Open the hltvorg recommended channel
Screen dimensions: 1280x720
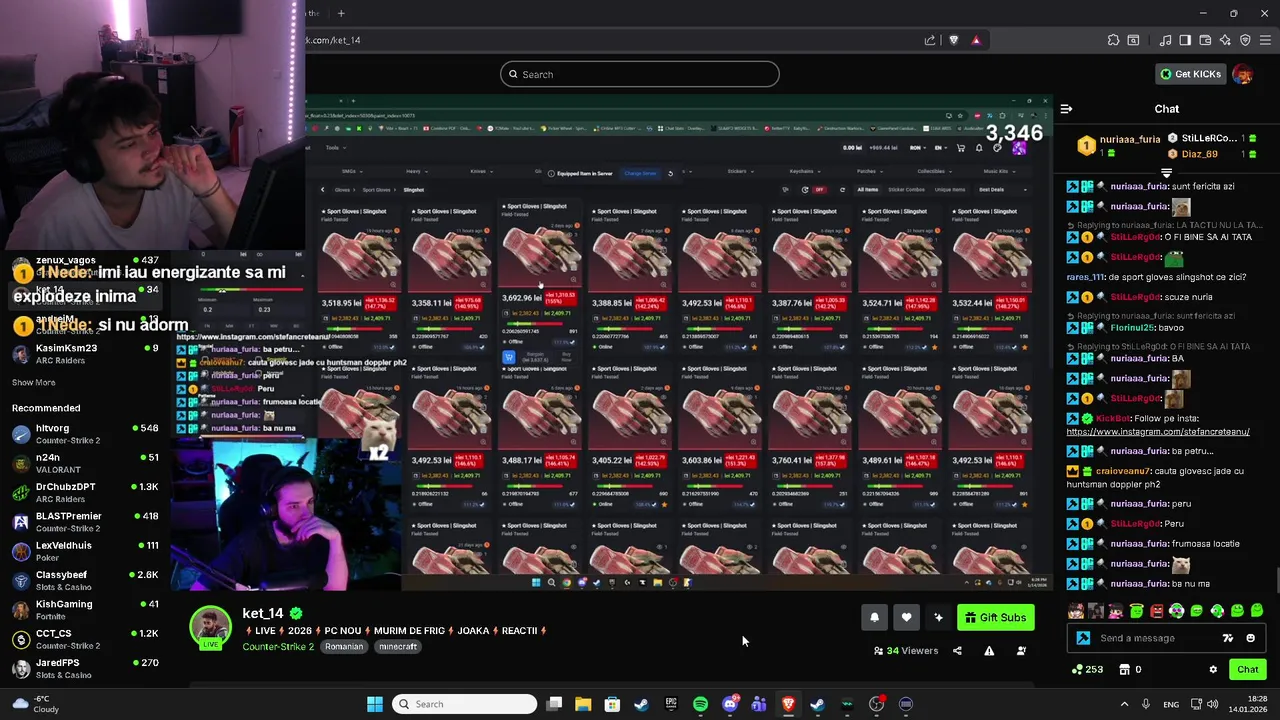(x=85, y=433)
